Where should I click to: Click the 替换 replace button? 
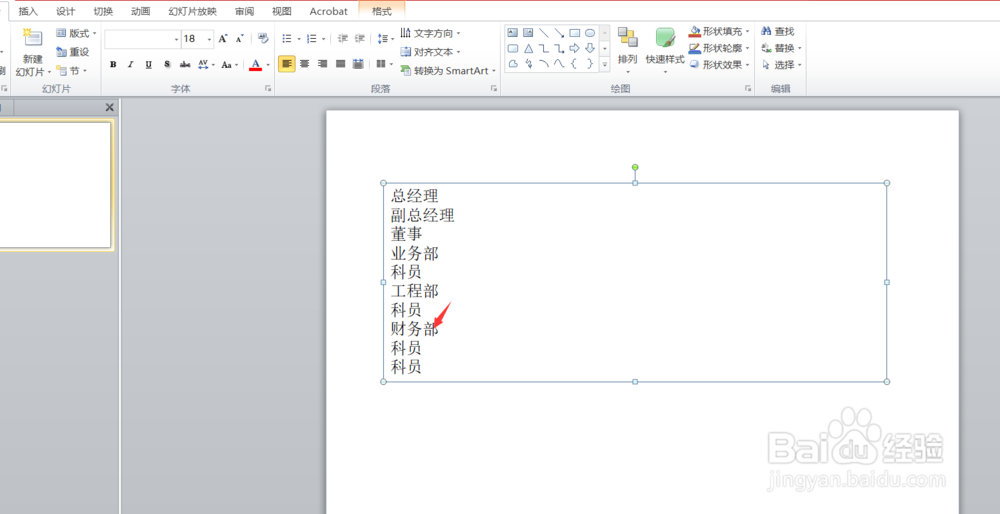(x=781, y=48)
